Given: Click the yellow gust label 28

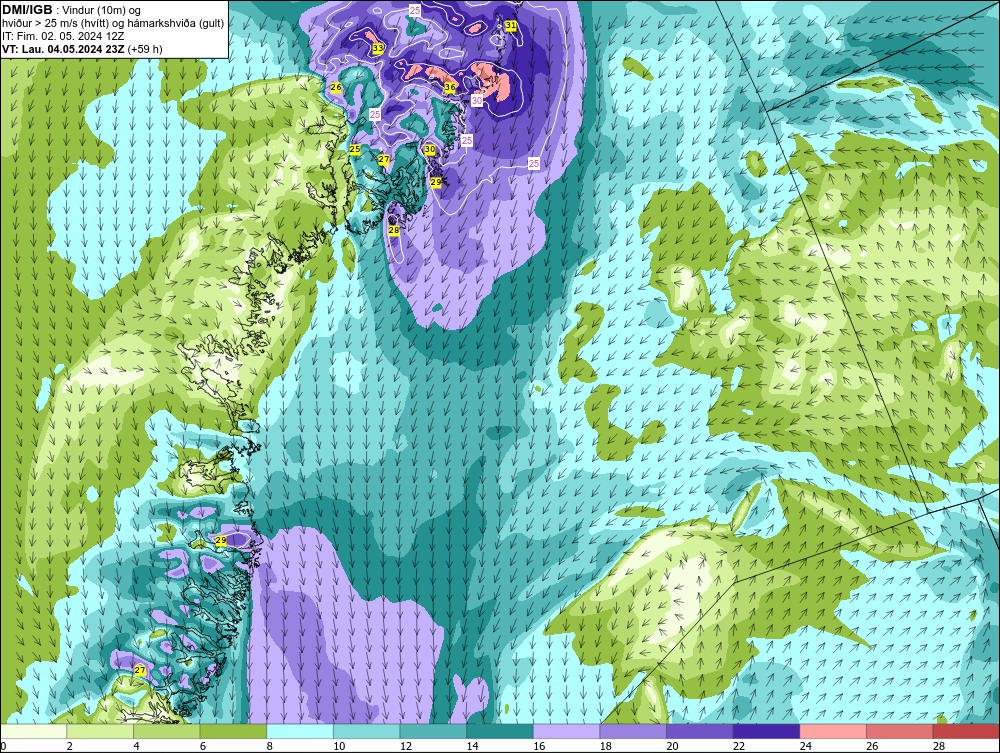Looking at the screenshot, I should coord(393,230).
